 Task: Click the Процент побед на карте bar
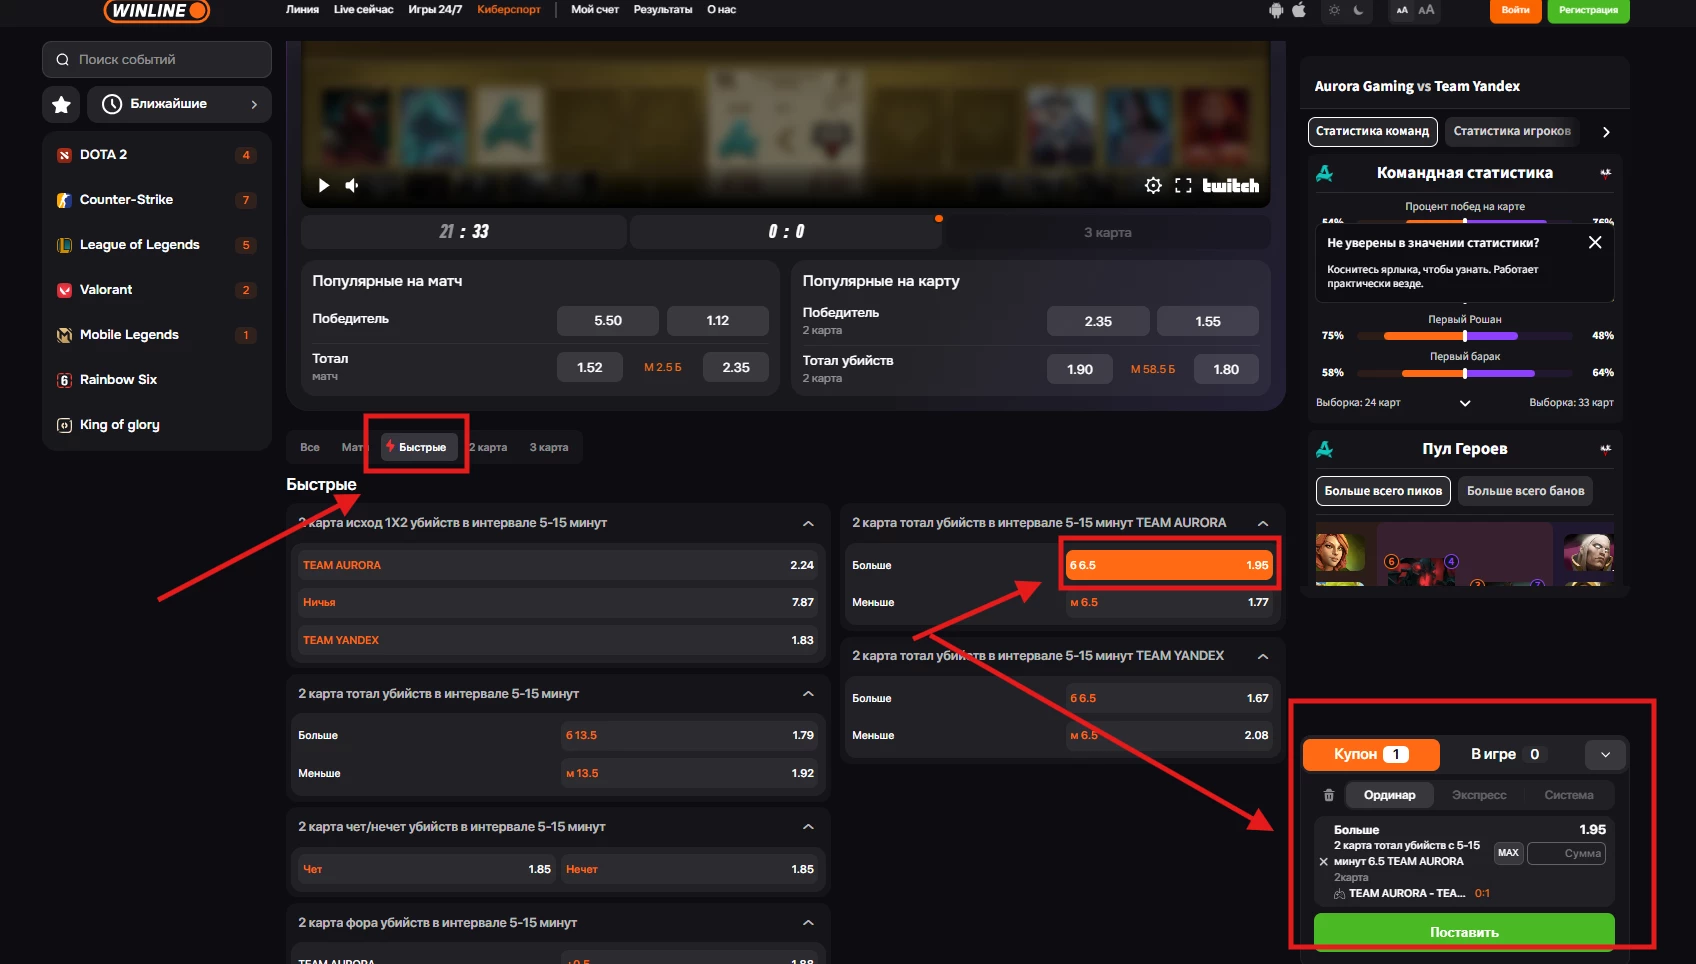pyautogui.click(x=1465, y=220)
